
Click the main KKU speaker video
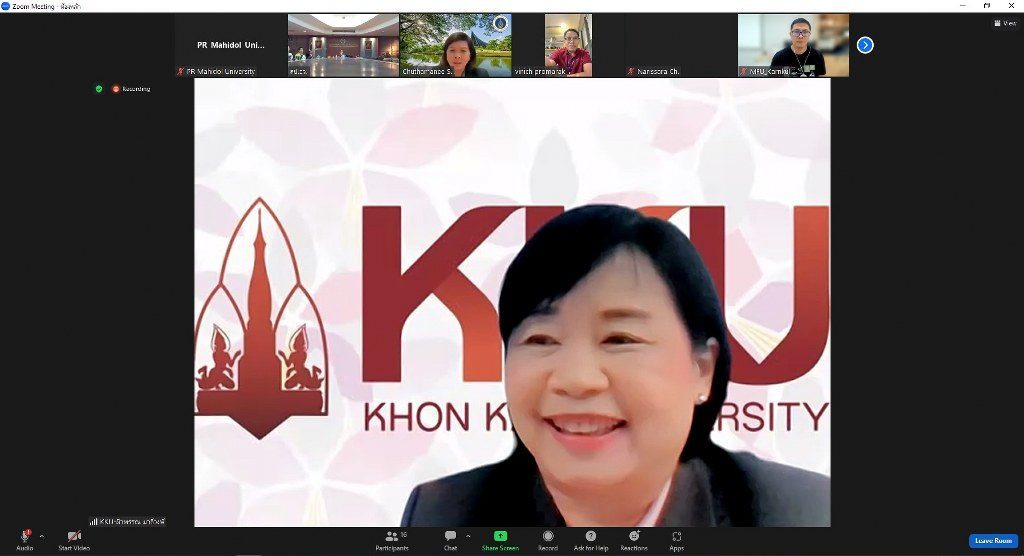pyautogui.click(x=512, y=303)
